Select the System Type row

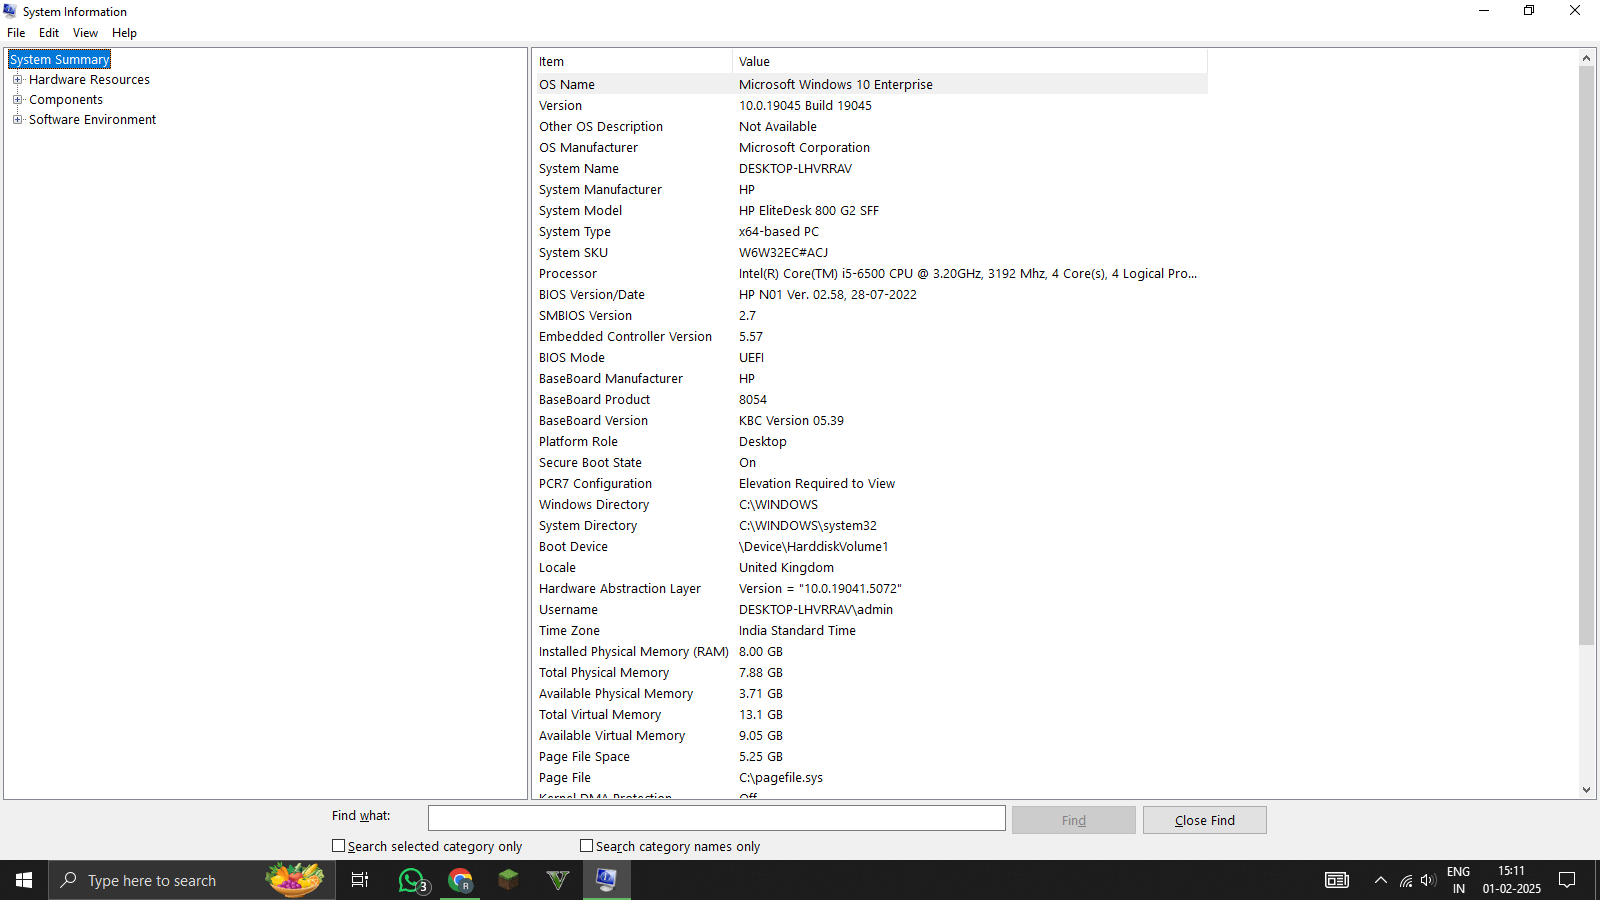coord(870,232)
